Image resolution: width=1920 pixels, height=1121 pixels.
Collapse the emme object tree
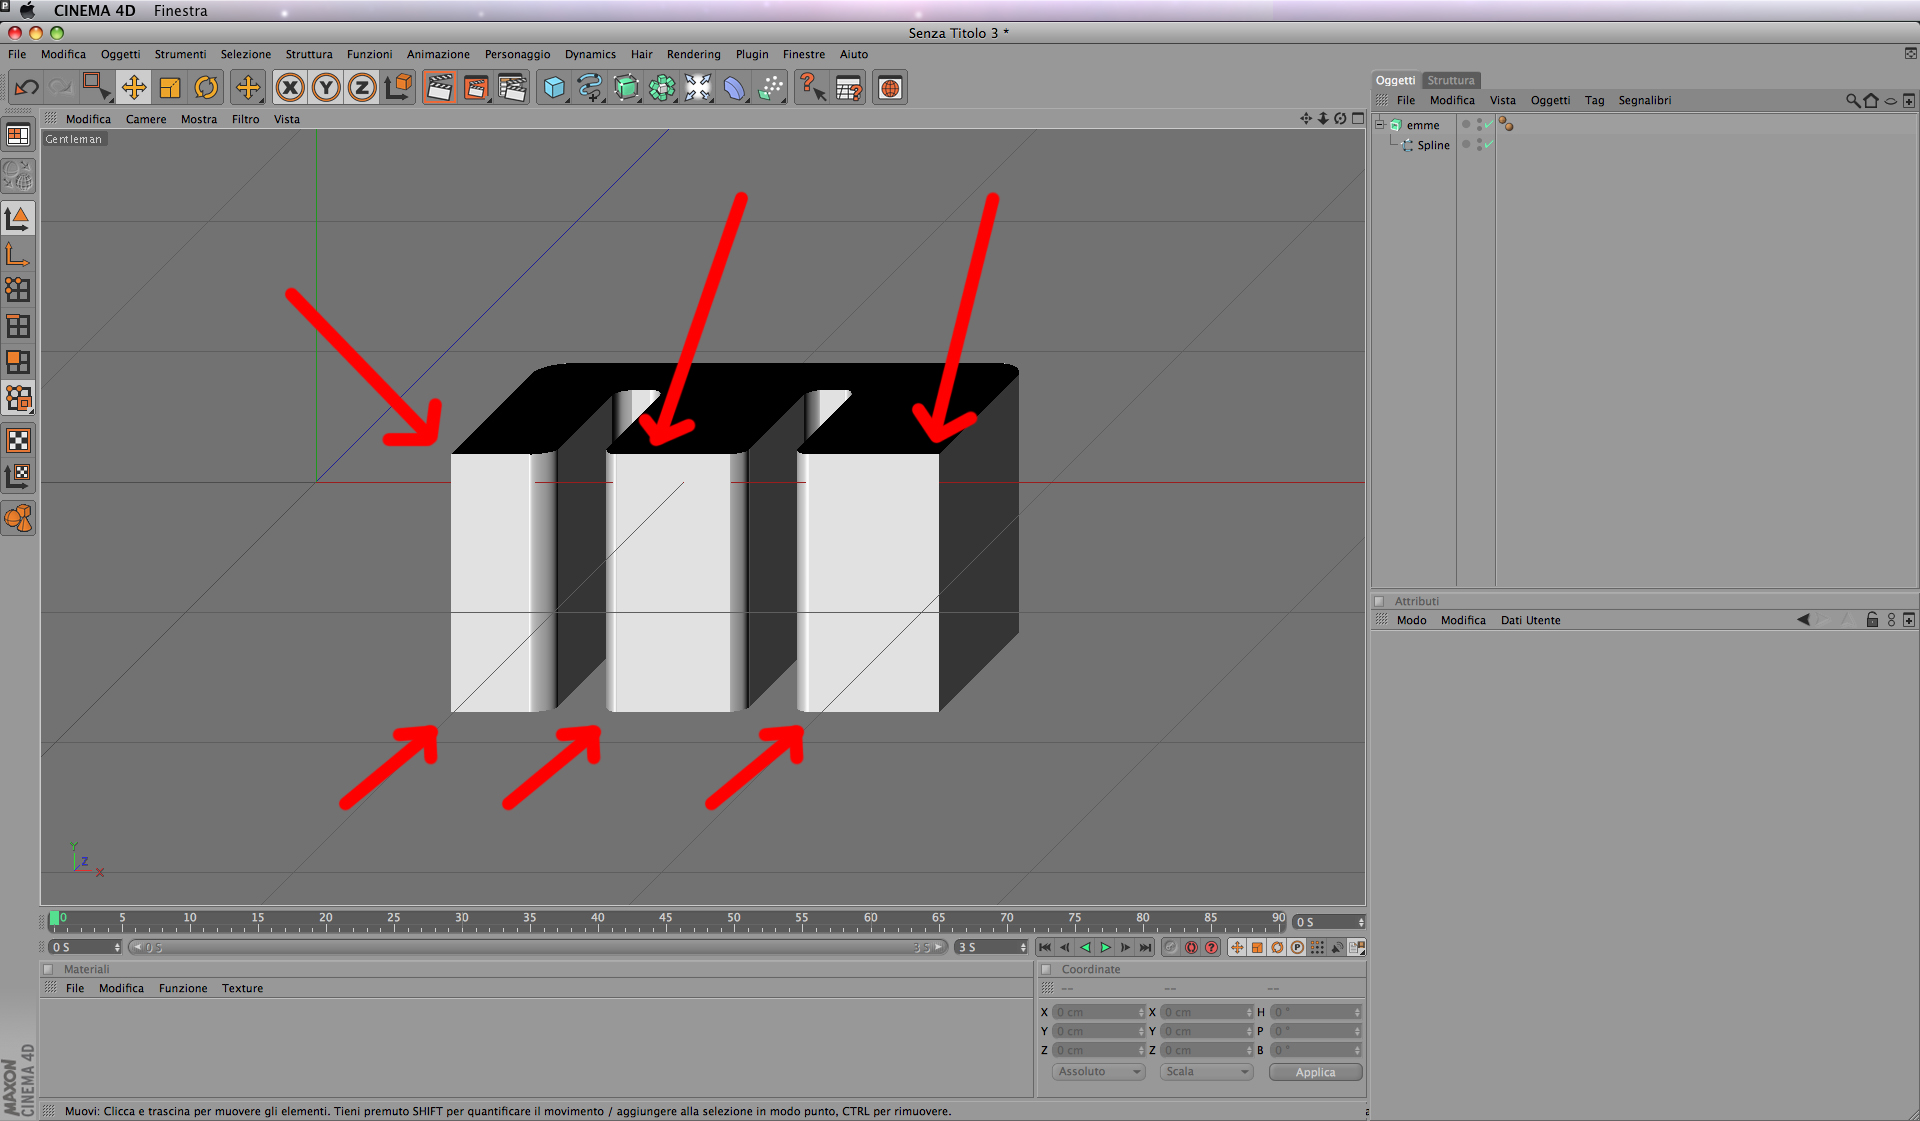point(1380,125)
